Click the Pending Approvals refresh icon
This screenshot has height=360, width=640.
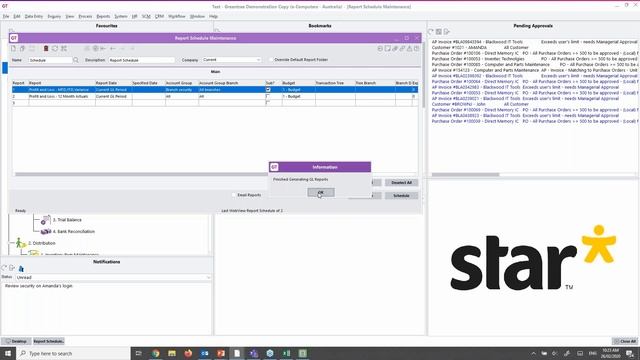coord(431,31)
